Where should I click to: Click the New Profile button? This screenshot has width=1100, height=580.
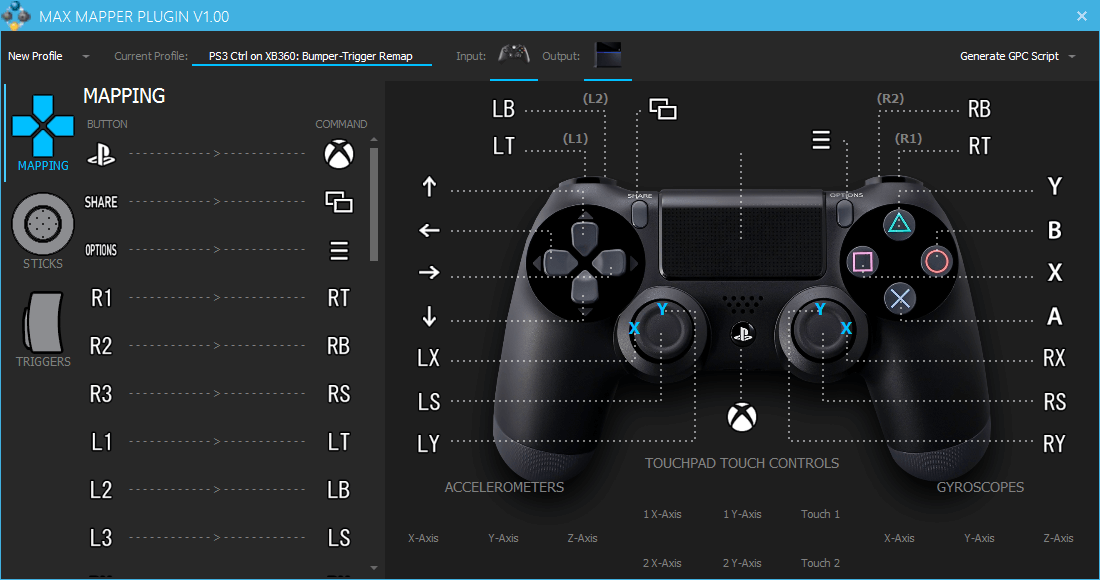tap(35, 56)
